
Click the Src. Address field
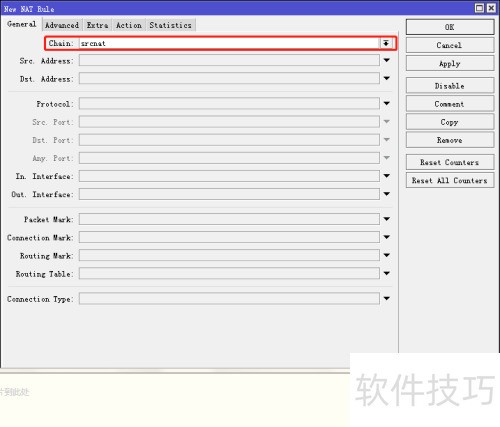[x=229, y=61]
